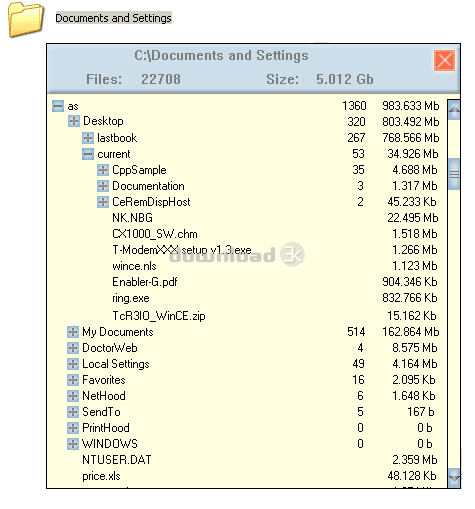This screenshot has height=509, width=475.
Task: Expand the CeRemDispHost folder
Action: (x=103, y=202)
